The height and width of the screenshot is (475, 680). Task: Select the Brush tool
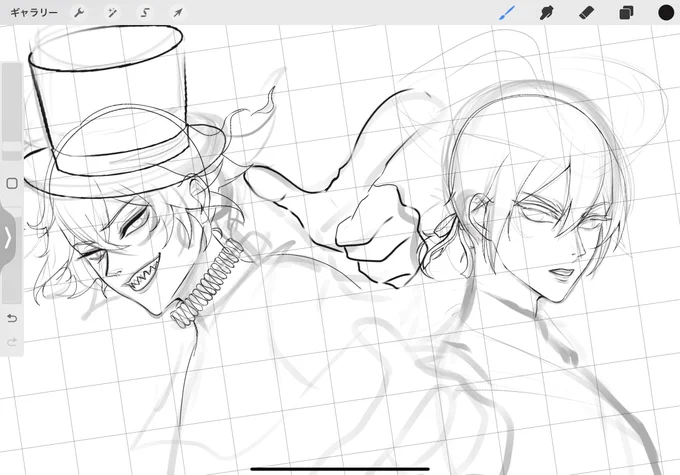coord(507,13)
